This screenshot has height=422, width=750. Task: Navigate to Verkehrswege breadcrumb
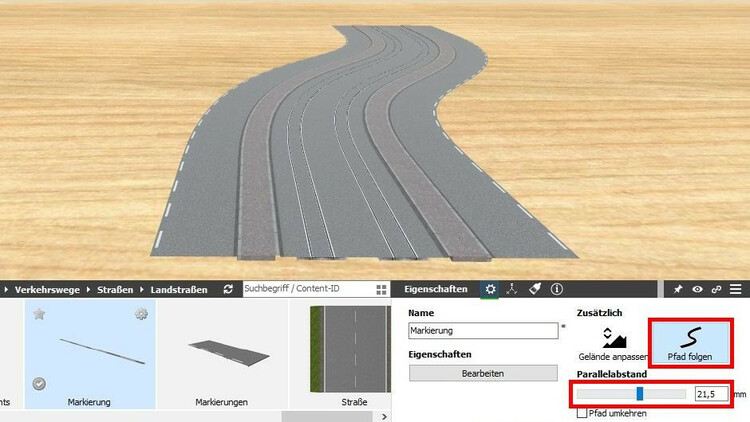[x=47, y=289]
